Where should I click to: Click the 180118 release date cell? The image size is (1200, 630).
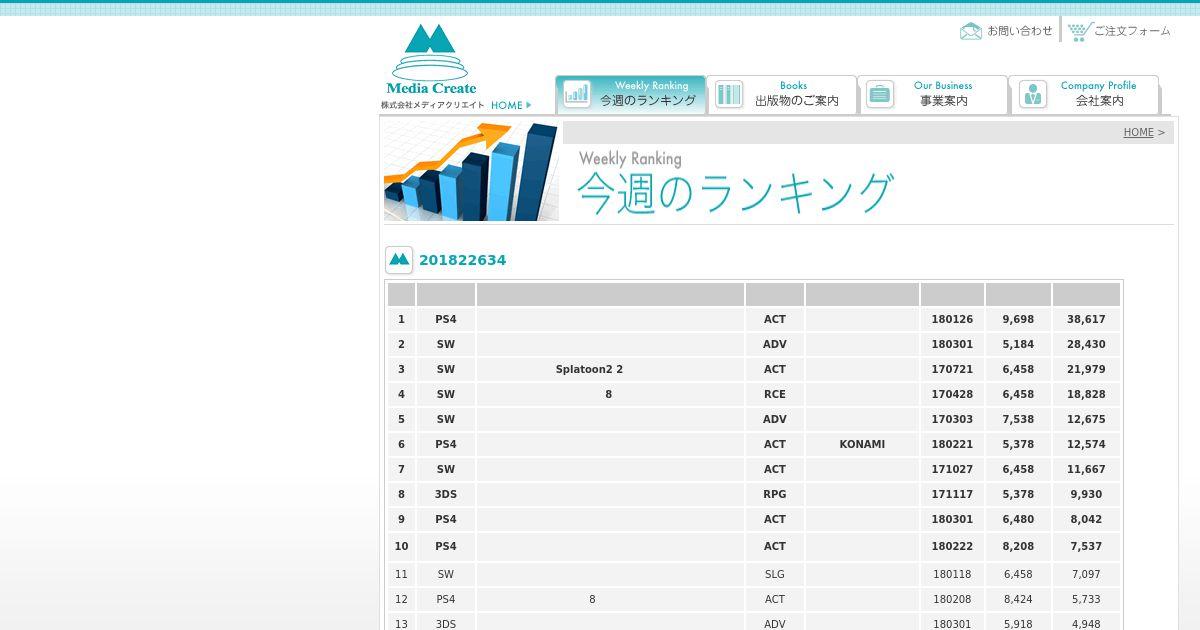[952, 574]
